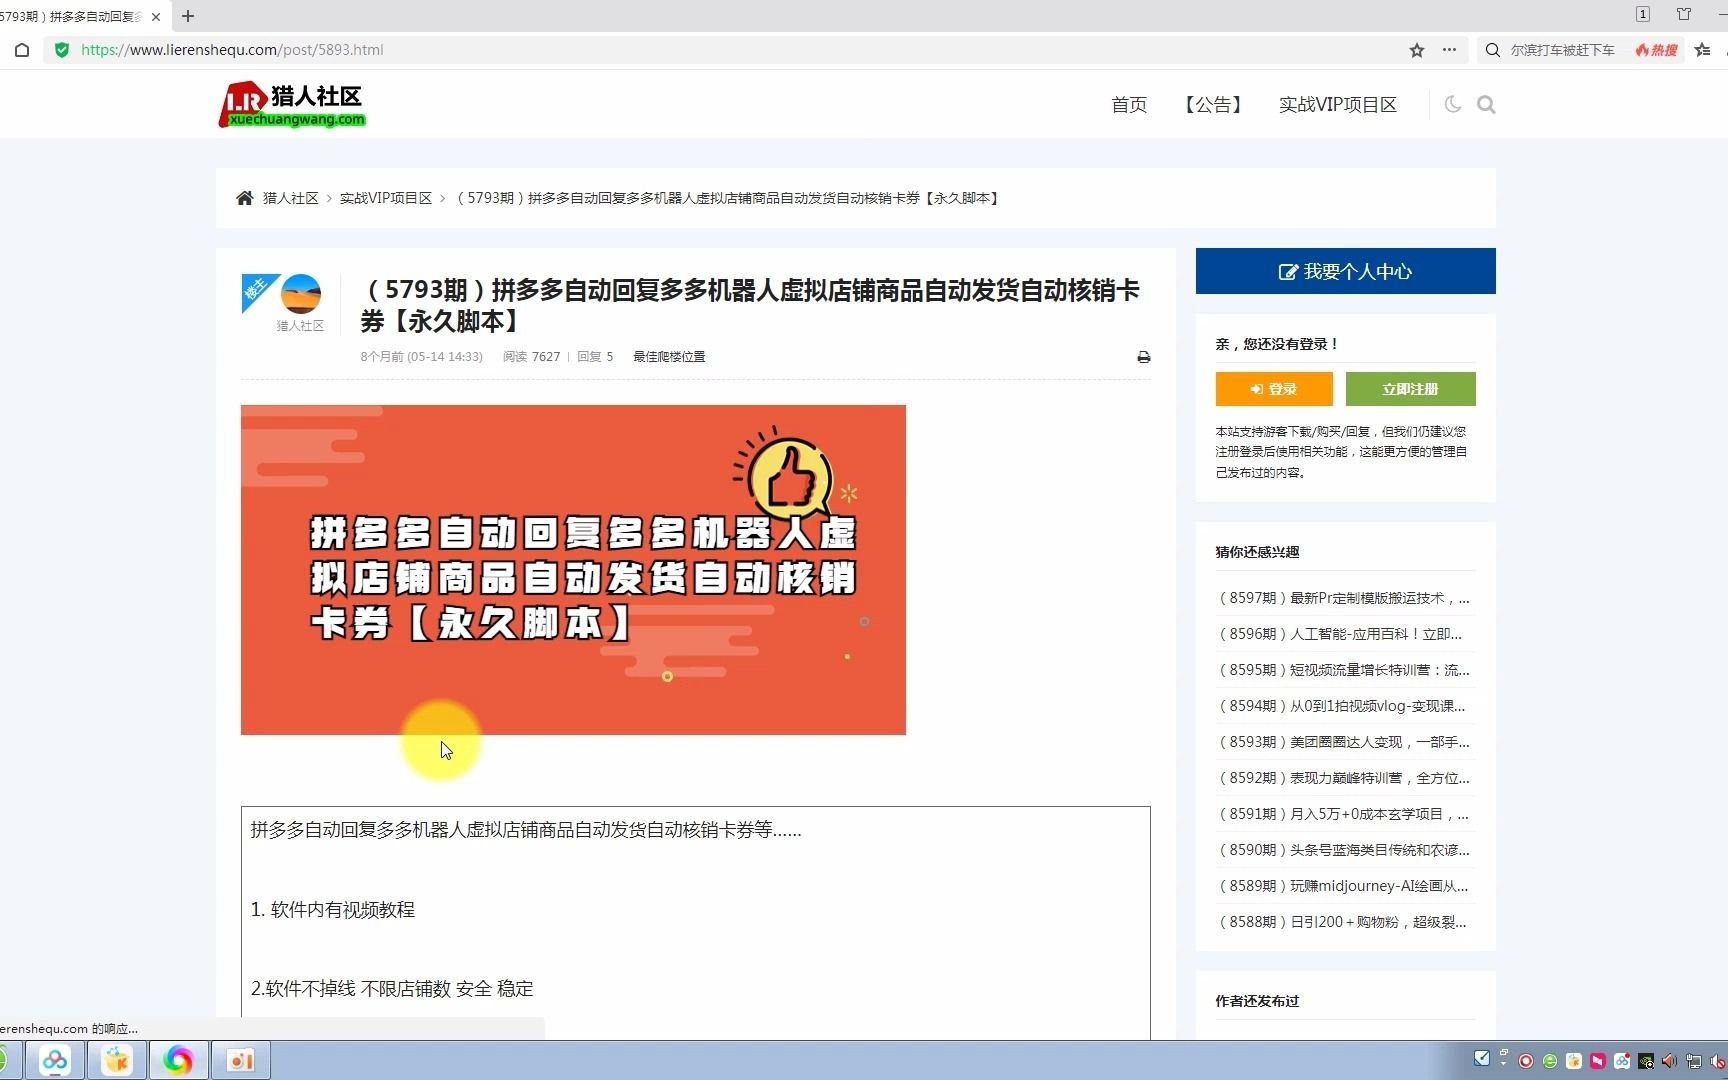1728x1080 pixels.
Task: Open the 【公告】 menu item
Action: 1213,105
